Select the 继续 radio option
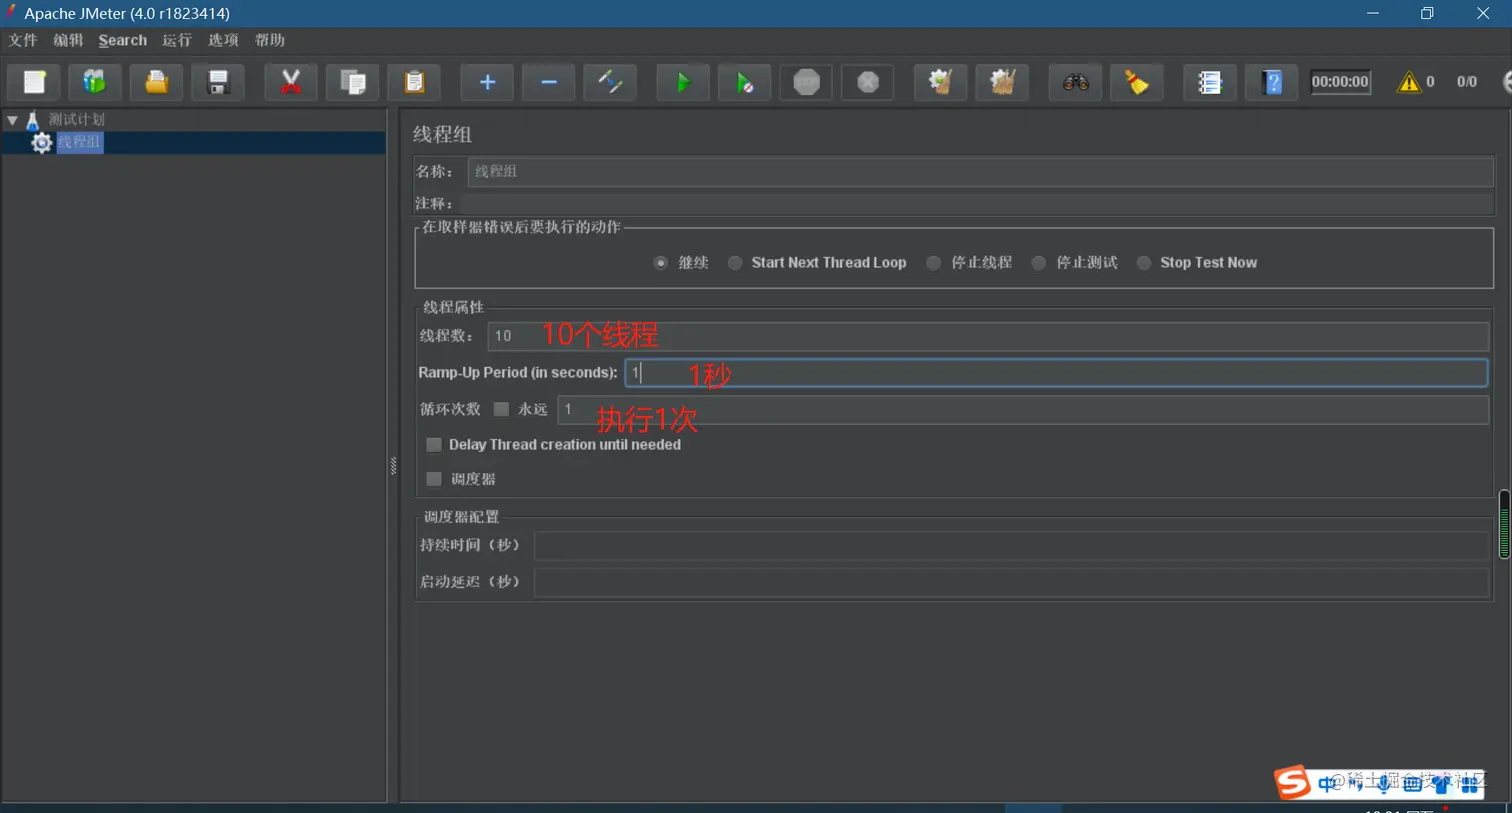 (x=661, y=263)
